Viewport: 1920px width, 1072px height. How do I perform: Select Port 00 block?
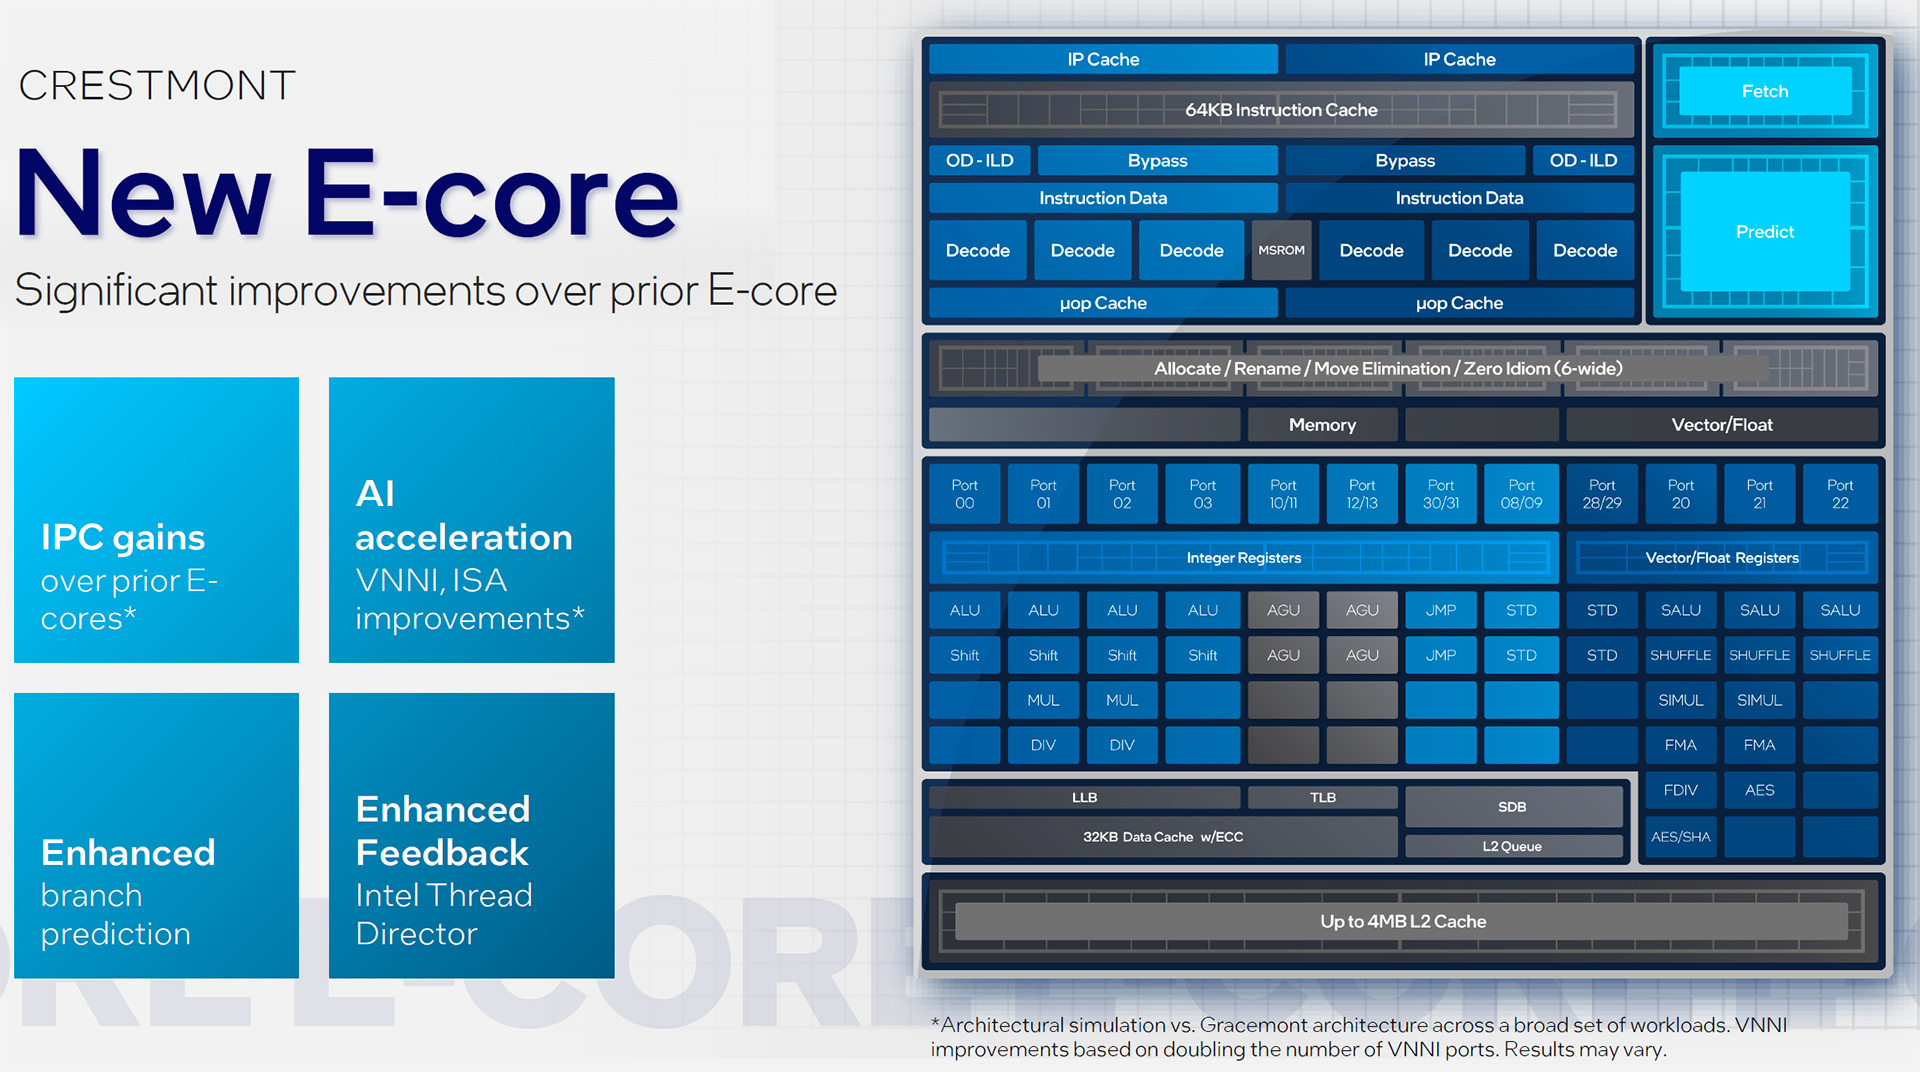tap(964, 494)
